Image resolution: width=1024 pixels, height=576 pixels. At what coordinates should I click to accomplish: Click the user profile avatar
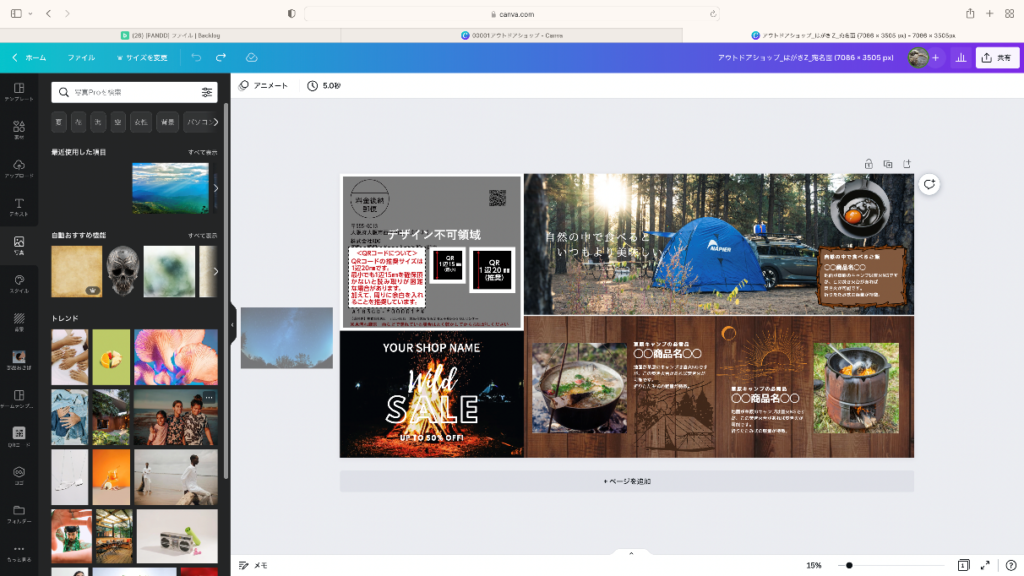[918, 57]
